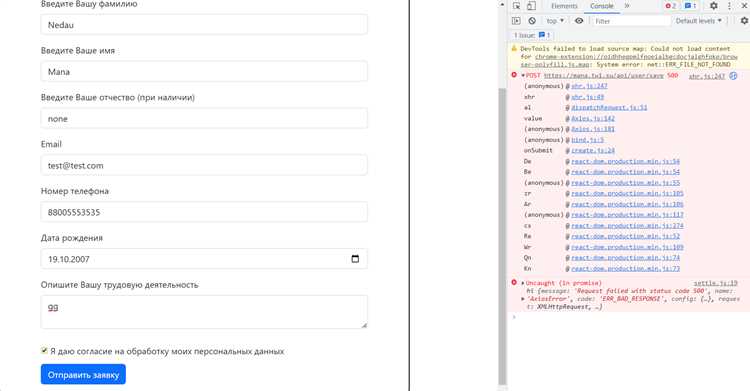Click the Отправить заявку button
Image resolution: width=750 pixels, height=391 pixels.
click(x=83, y=375)
